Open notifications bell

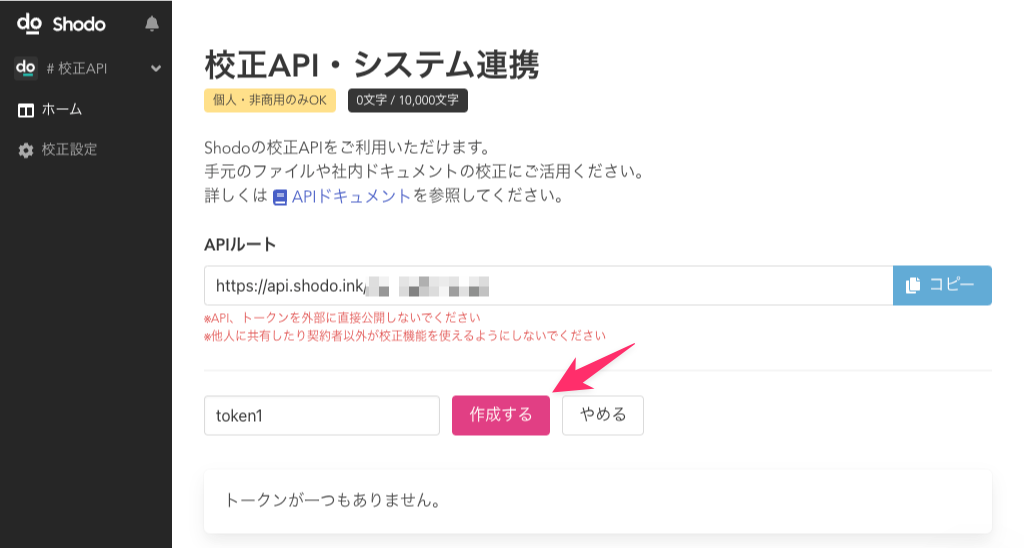152,24
